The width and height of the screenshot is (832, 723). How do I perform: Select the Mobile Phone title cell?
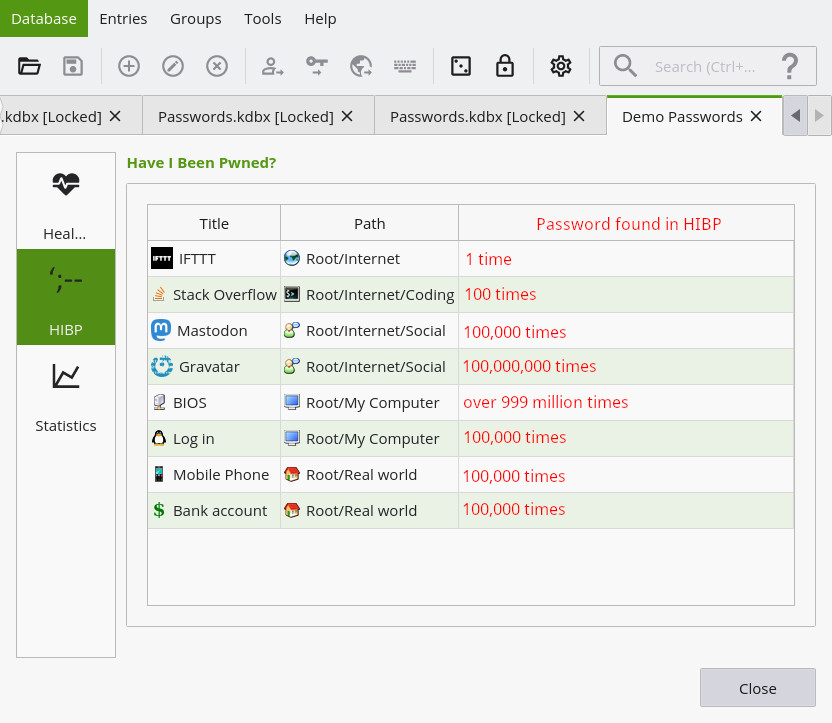214,475
